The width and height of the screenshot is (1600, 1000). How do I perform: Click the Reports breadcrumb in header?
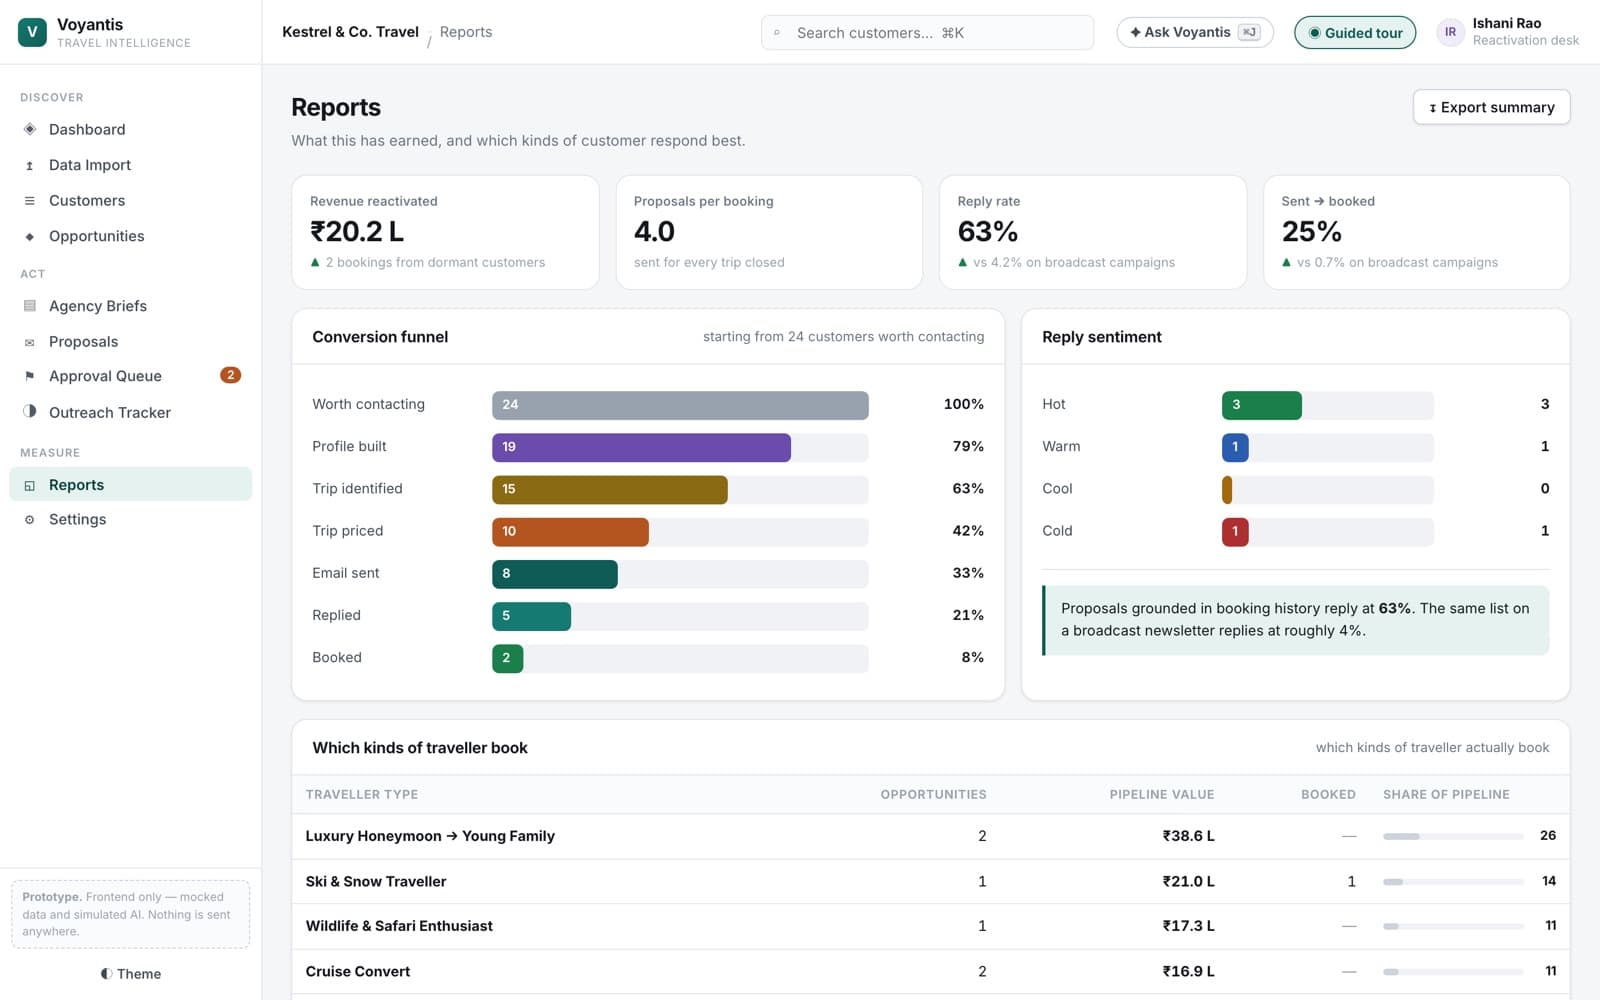pos(466,32)
